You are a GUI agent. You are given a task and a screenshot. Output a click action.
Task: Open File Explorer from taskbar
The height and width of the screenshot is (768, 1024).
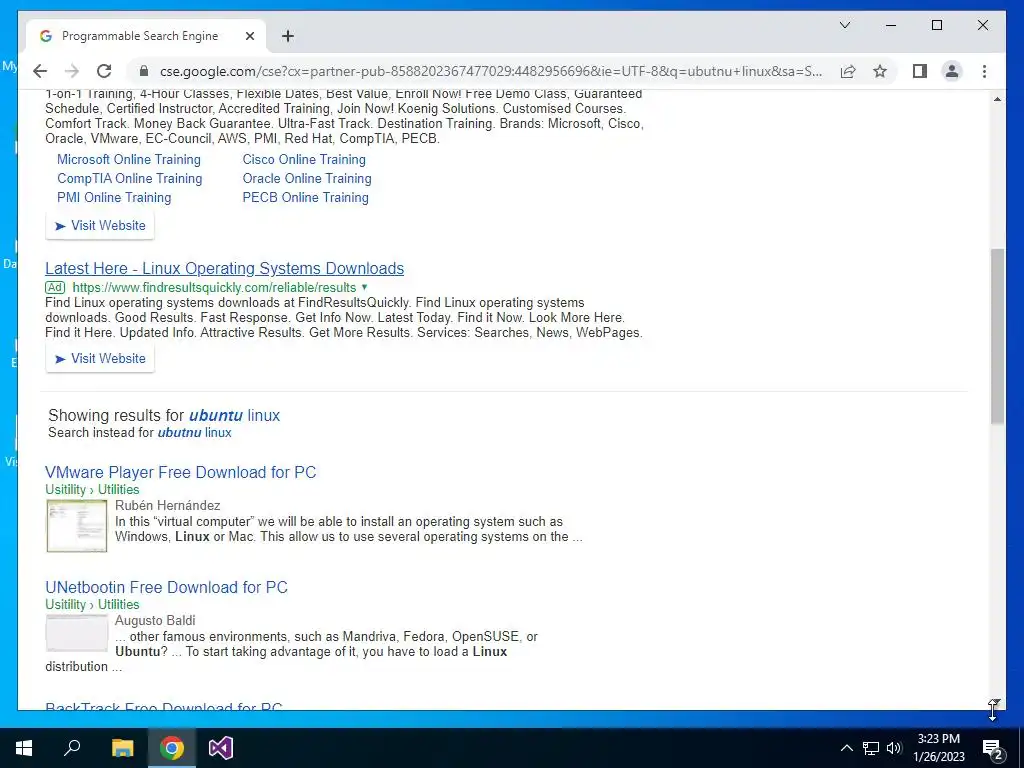tap(122, 748)
